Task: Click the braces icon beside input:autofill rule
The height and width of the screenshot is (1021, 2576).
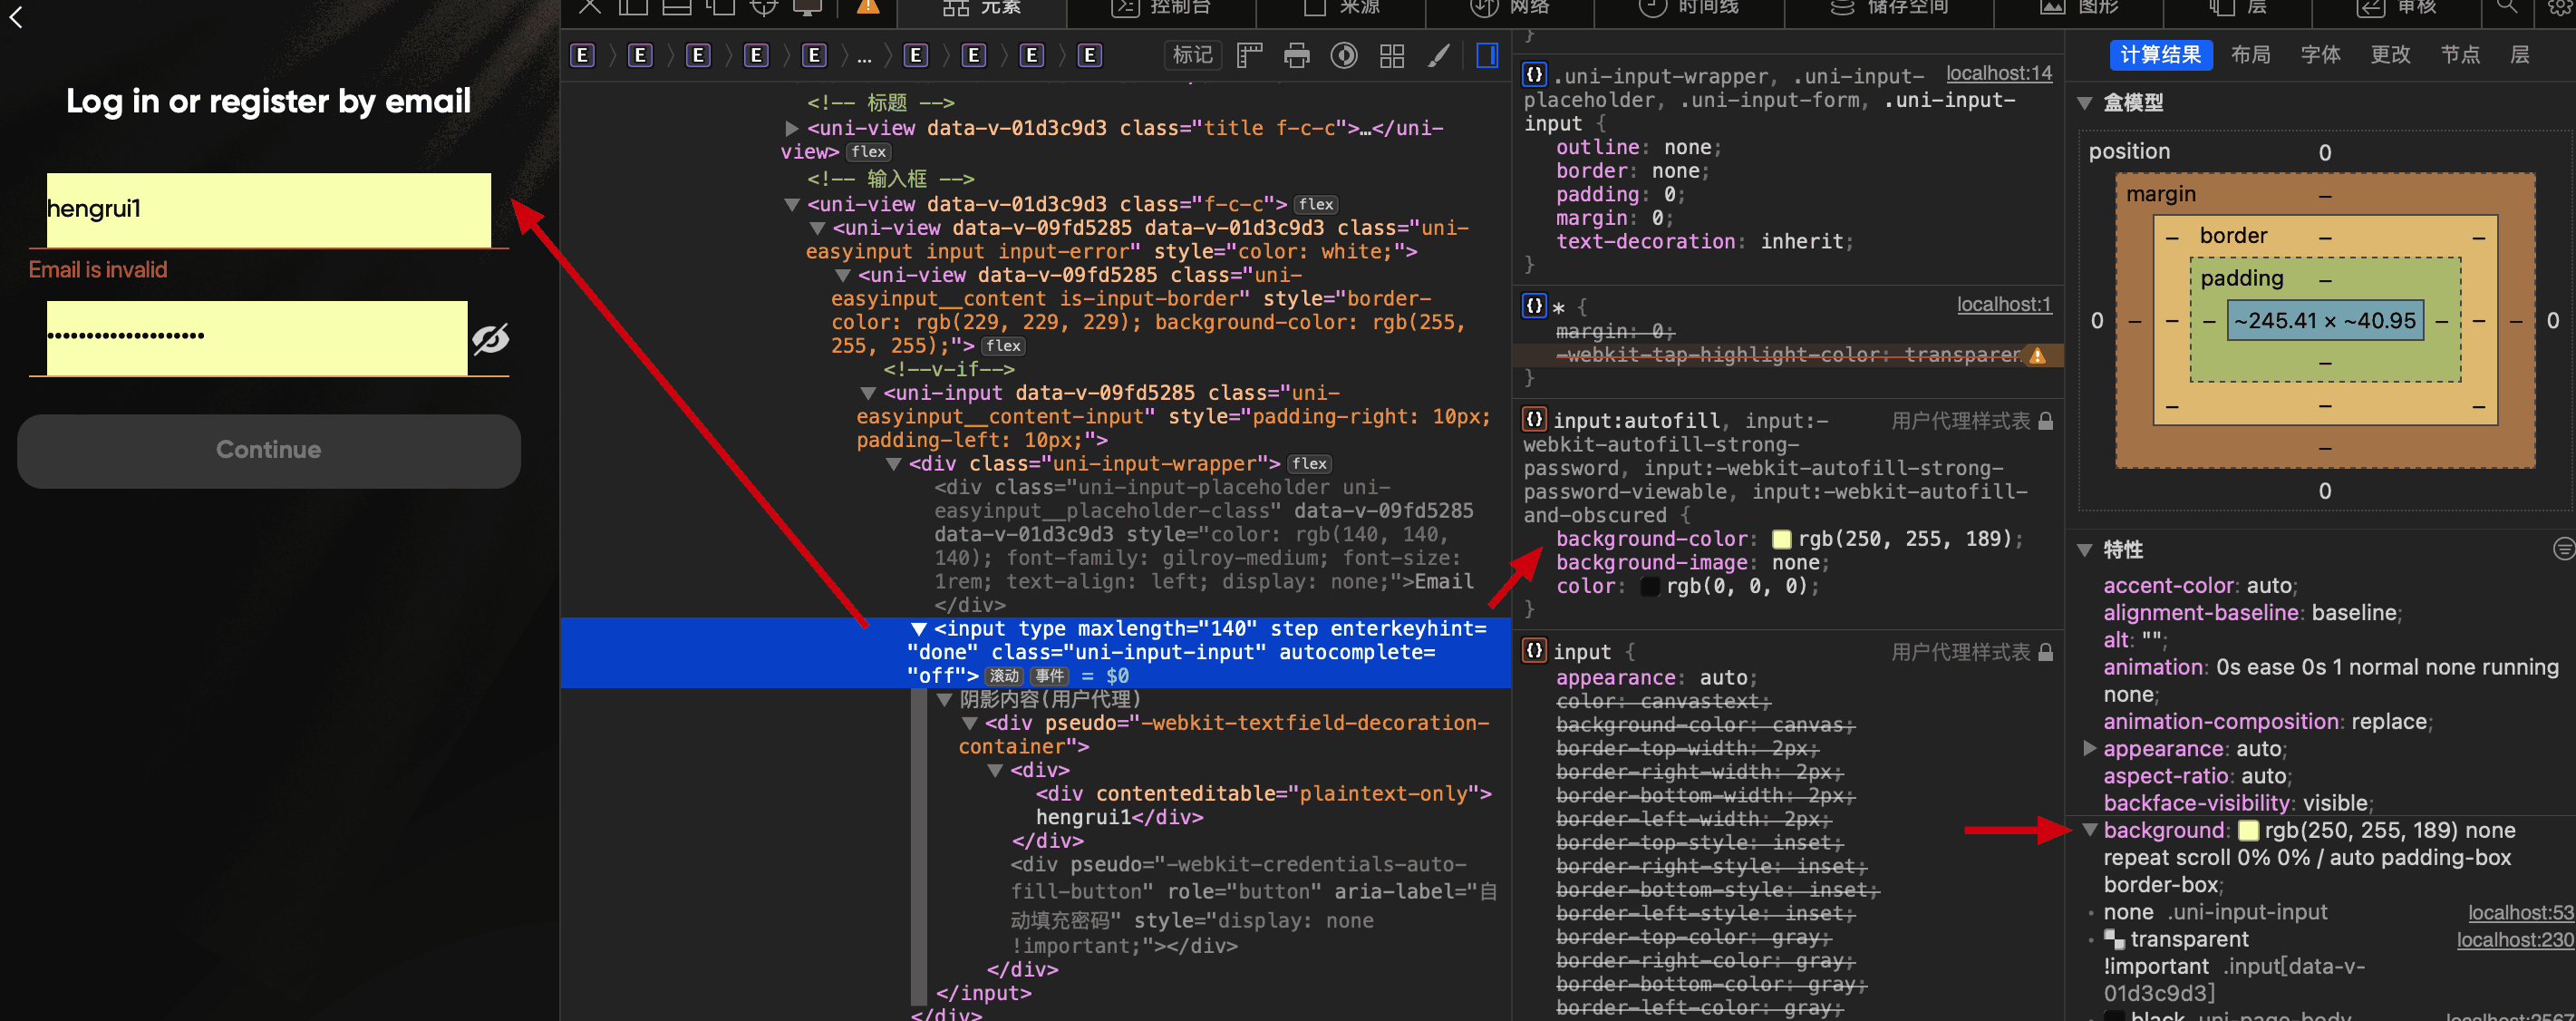Action: tap(1534, 419)
